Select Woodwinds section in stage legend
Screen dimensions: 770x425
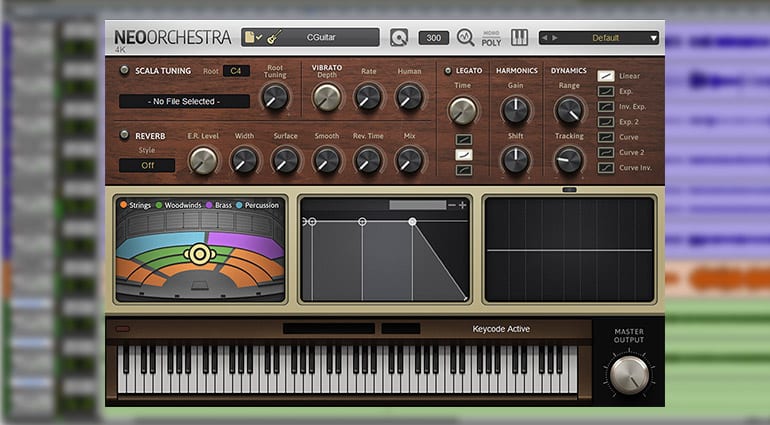point(179,205)
